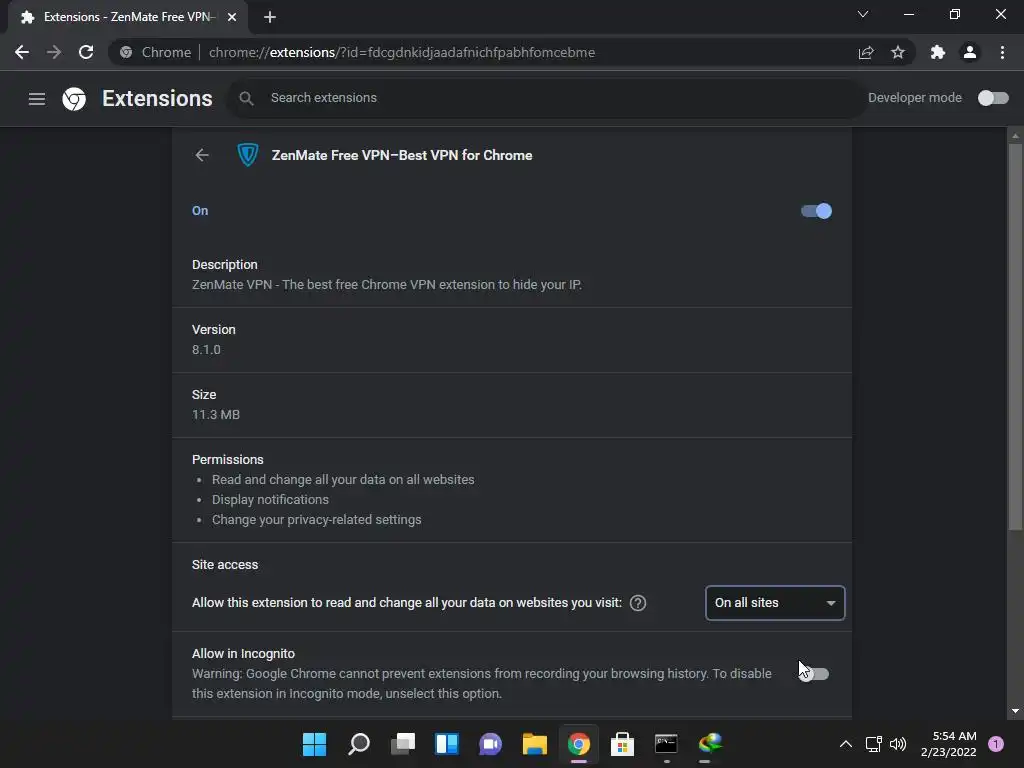Open tab search chevron in title bar

tap(863, 14)
